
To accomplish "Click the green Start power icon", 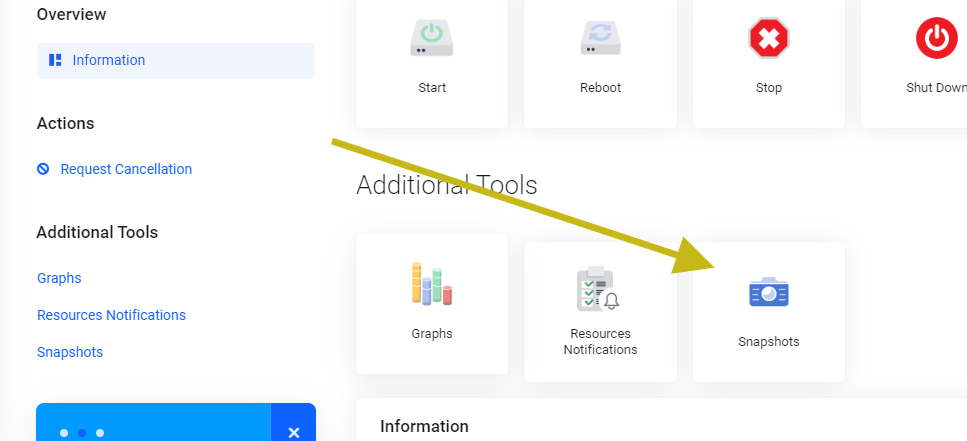I will (x=432, y=38).
